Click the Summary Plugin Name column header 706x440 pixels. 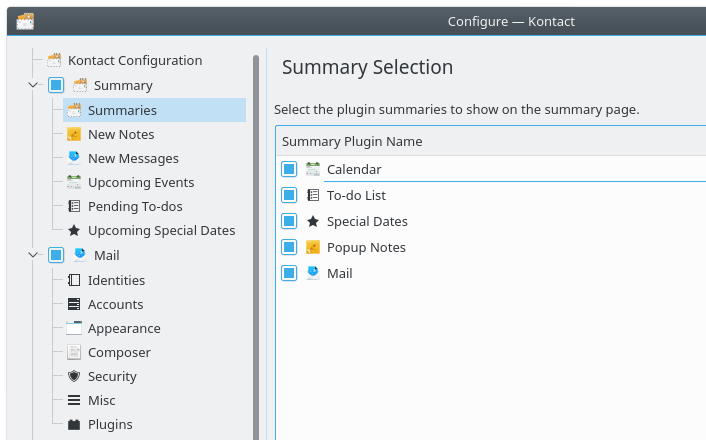[352, 142]
